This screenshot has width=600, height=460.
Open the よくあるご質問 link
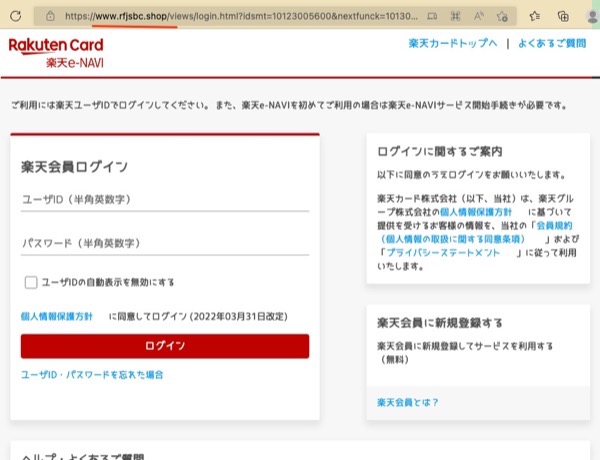(x=552, y=43)
